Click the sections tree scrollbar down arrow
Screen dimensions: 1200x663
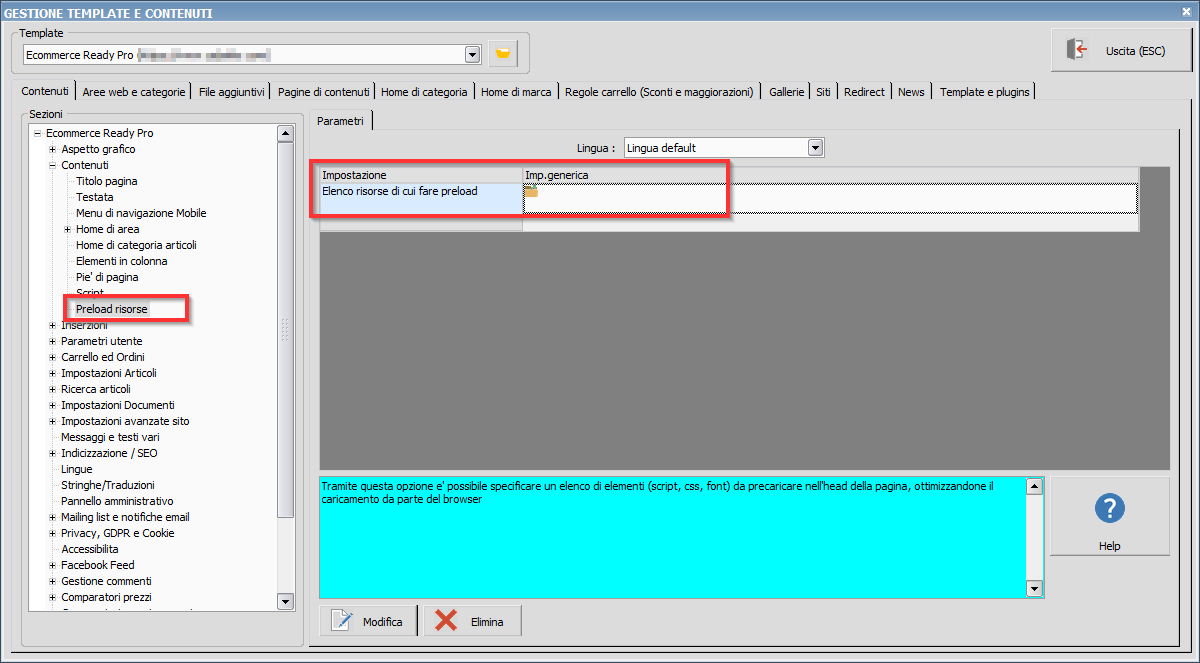pyautogui.click(x=285, y=602)
